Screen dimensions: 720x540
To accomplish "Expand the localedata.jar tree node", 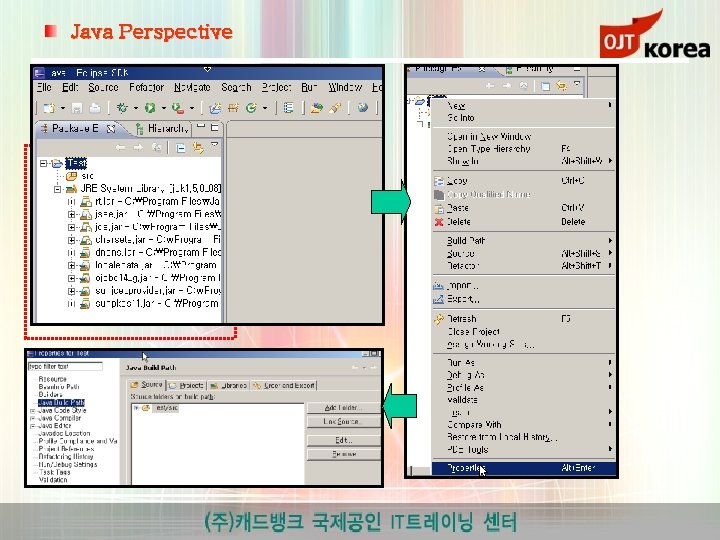I will pyautogui.click(x=71, y=265).
